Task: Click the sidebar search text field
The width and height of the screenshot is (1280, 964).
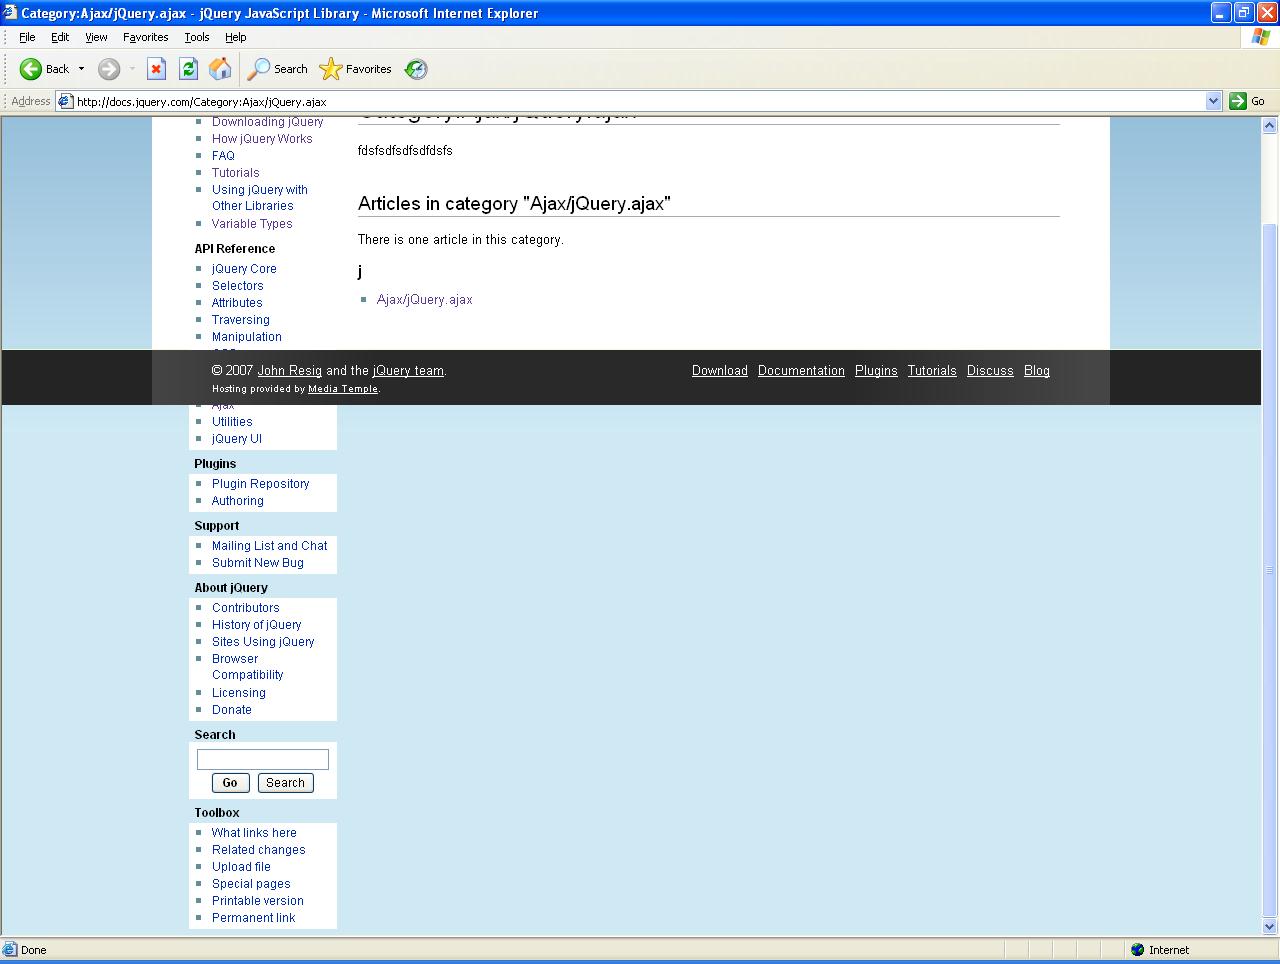Action: (262, 760)
